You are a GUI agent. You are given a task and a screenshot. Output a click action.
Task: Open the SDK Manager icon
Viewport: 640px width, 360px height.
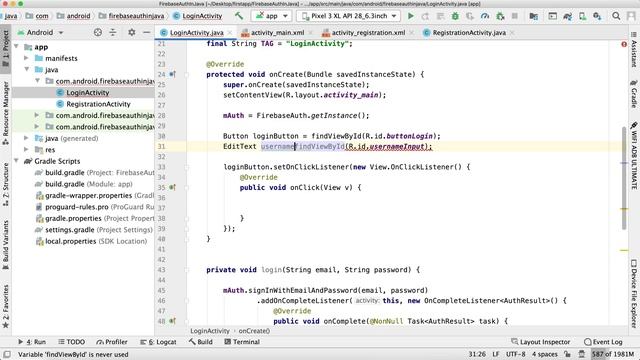[597, 16]
